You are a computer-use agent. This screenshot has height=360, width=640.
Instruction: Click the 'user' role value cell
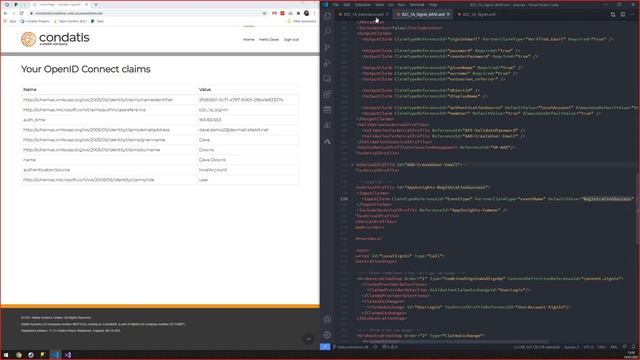[x=247, y=180]
